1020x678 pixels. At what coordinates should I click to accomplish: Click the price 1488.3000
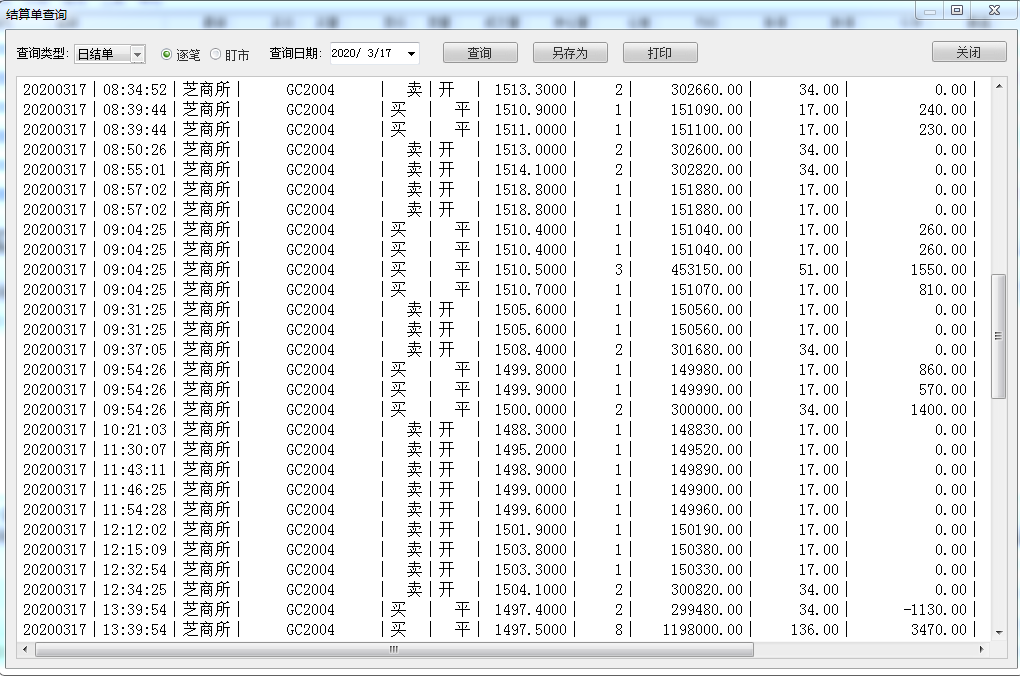click(530, 429)
